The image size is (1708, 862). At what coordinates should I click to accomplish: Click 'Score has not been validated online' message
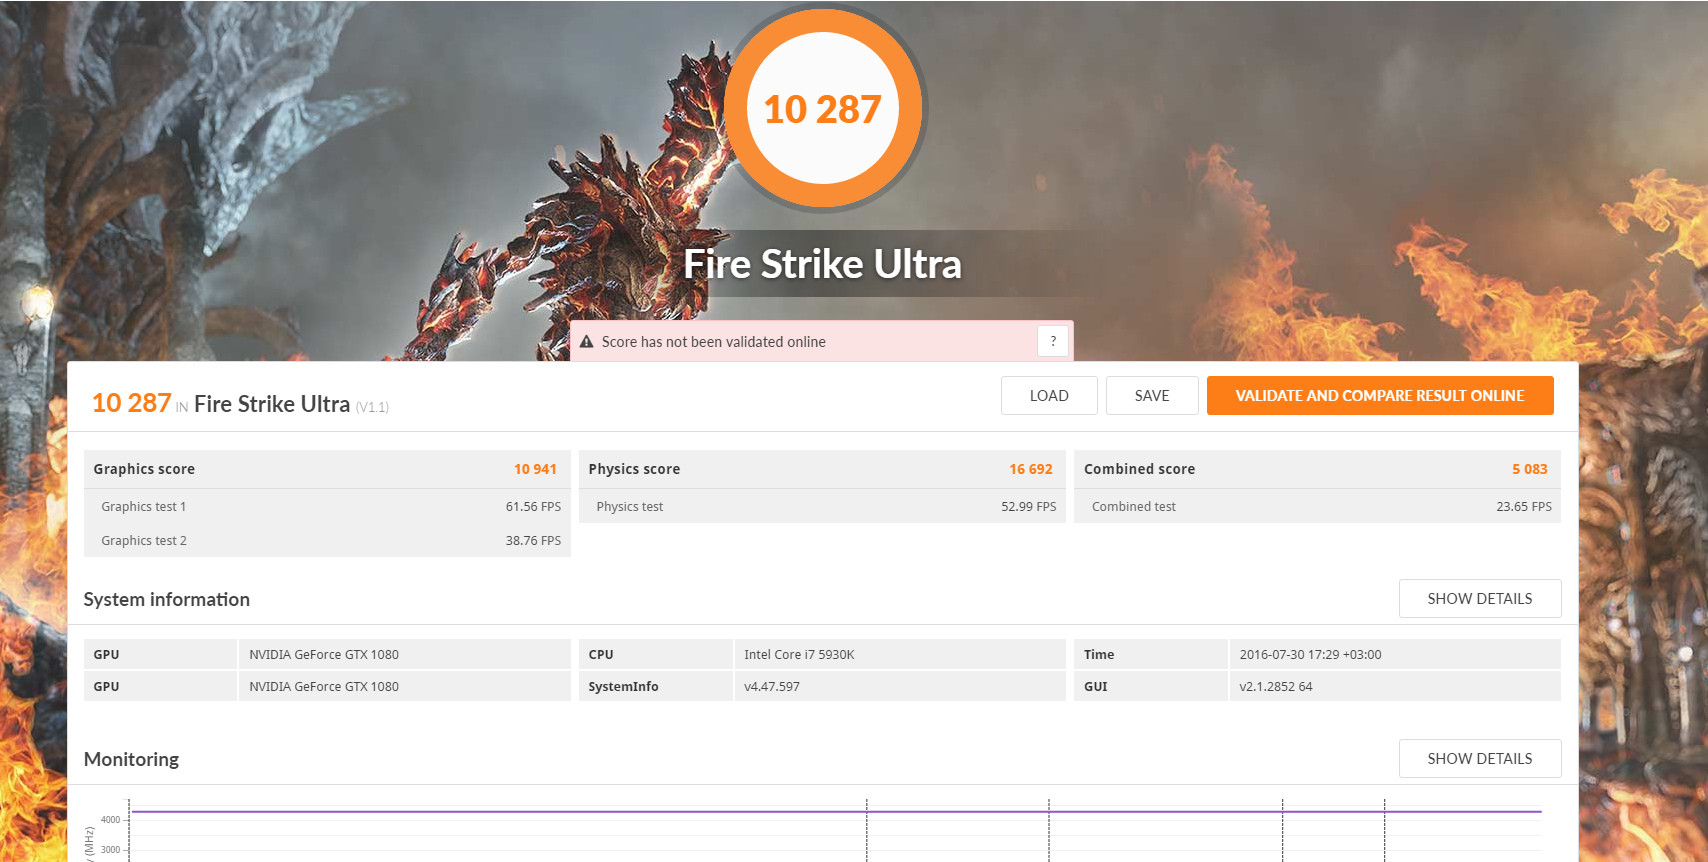click(x=714, y=342)
